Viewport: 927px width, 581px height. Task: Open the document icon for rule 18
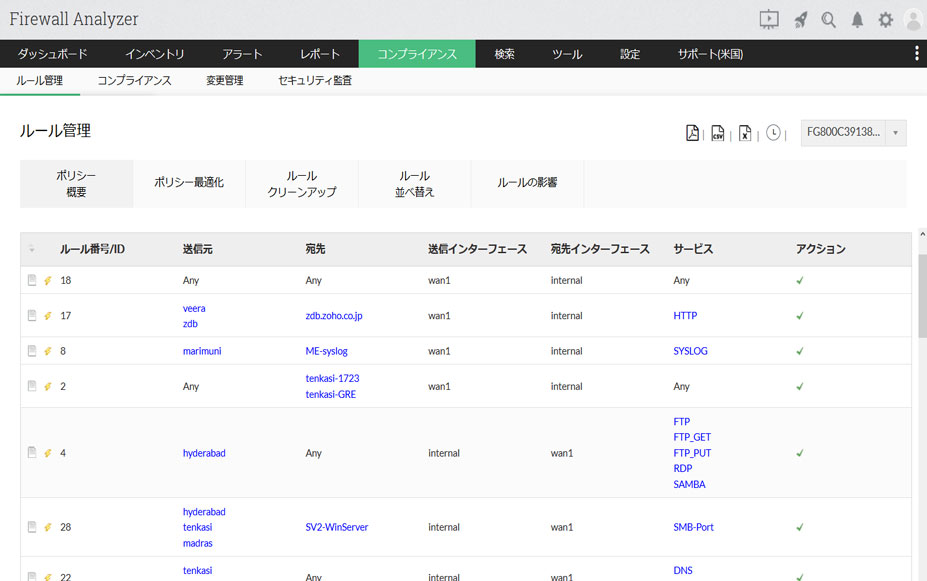pyautogui.click(x=32, y=281)
